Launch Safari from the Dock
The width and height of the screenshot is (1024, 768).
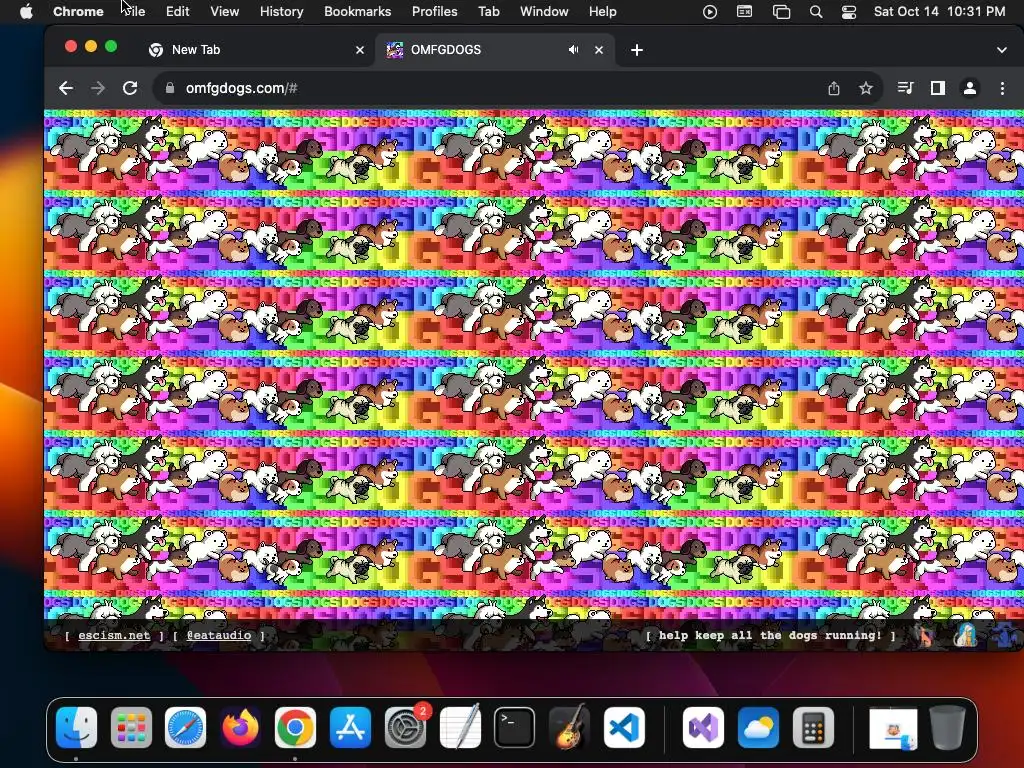click(185, 728)
